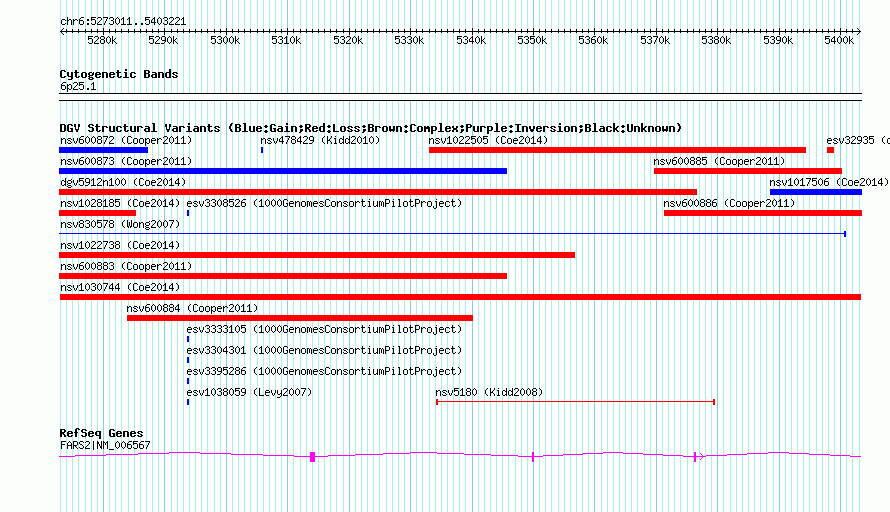Click the 5400k ruler tick label
Image resolution: width=890 pixels, height=512 pixels.
click(x=839, y=40)
